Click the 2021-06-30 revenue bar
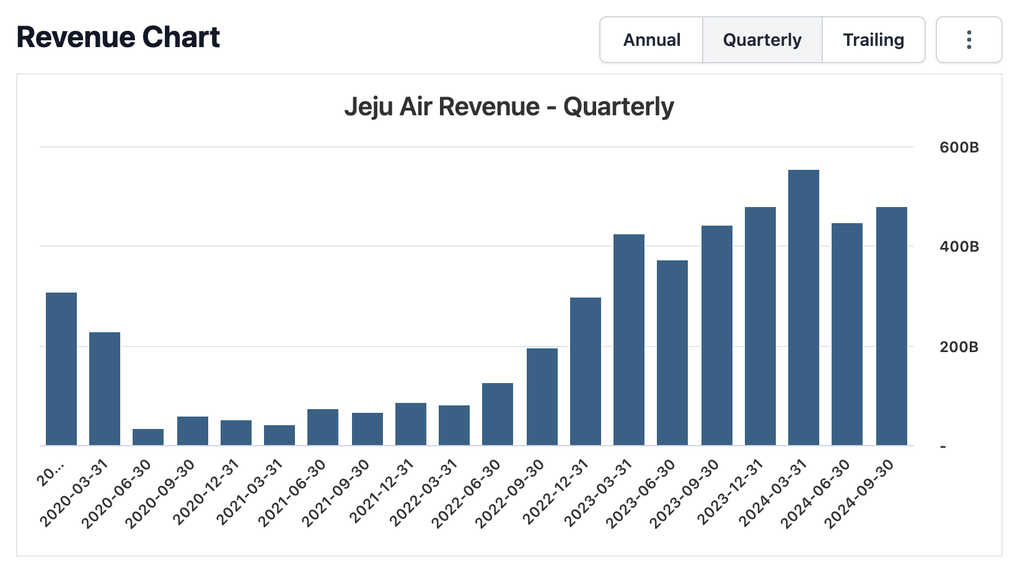The height and width of the screenshot is (574, 1020). (x=323, y=428)
